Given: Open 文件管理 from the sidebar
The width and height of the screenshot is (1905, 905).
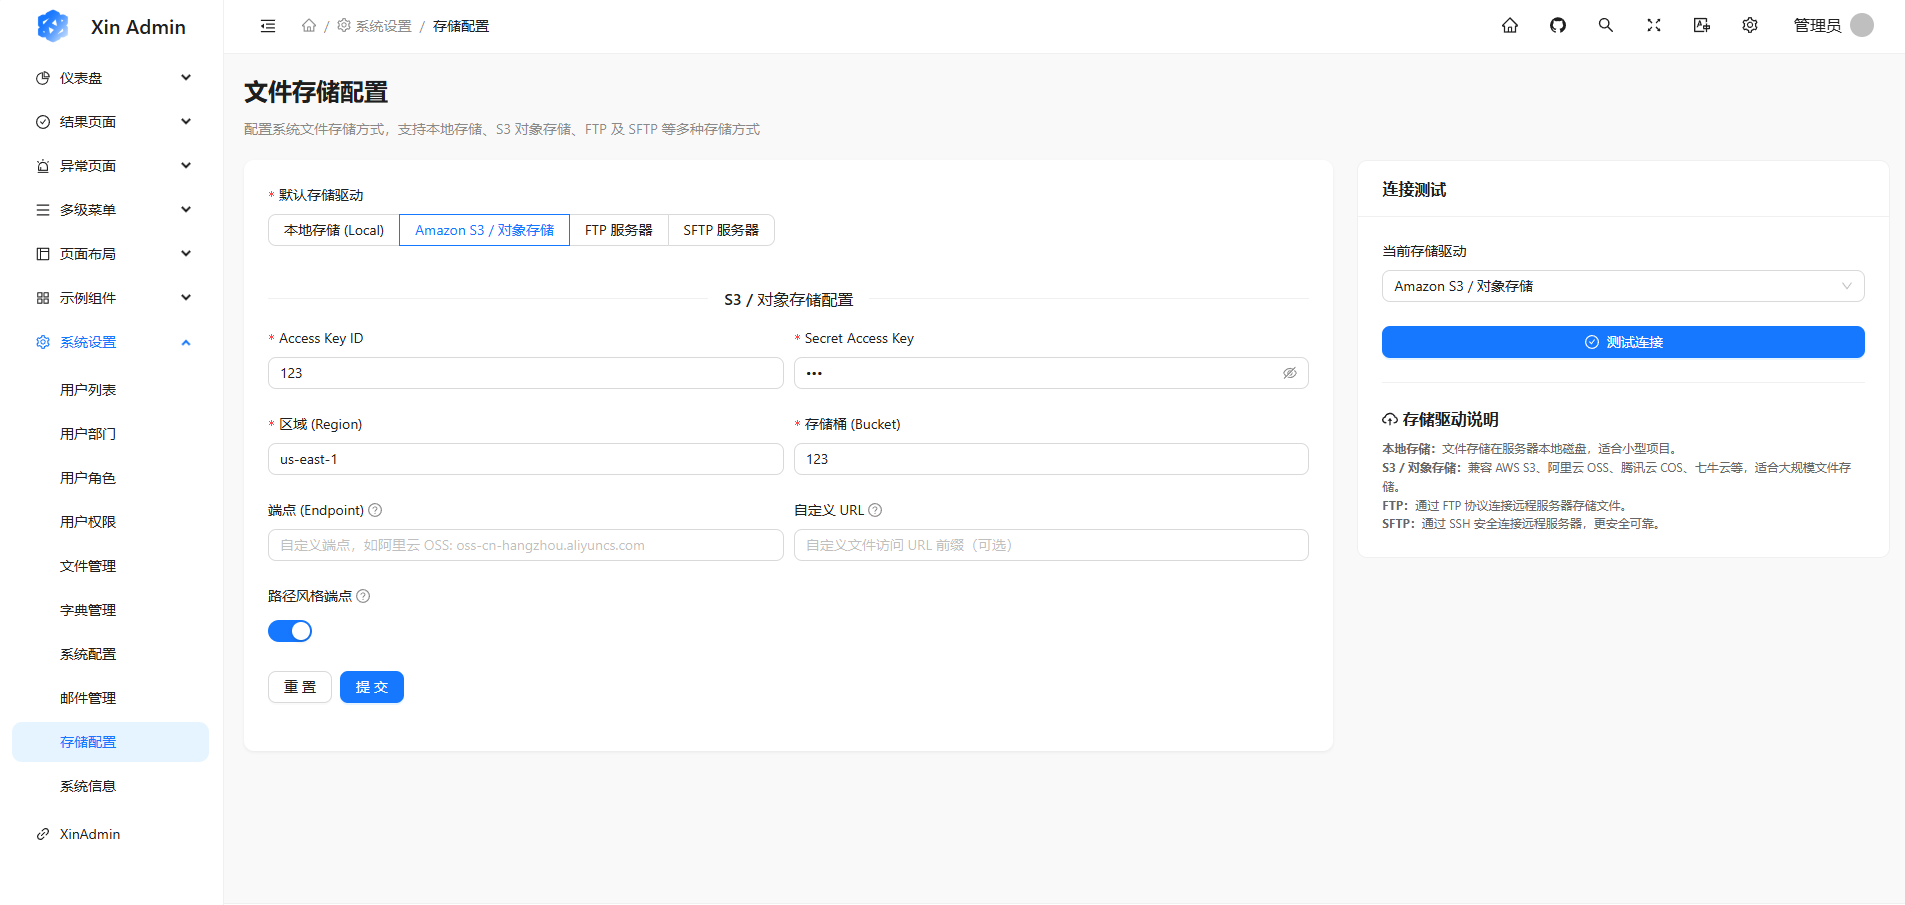Looking at the screenshot, I should pos(87,565).
